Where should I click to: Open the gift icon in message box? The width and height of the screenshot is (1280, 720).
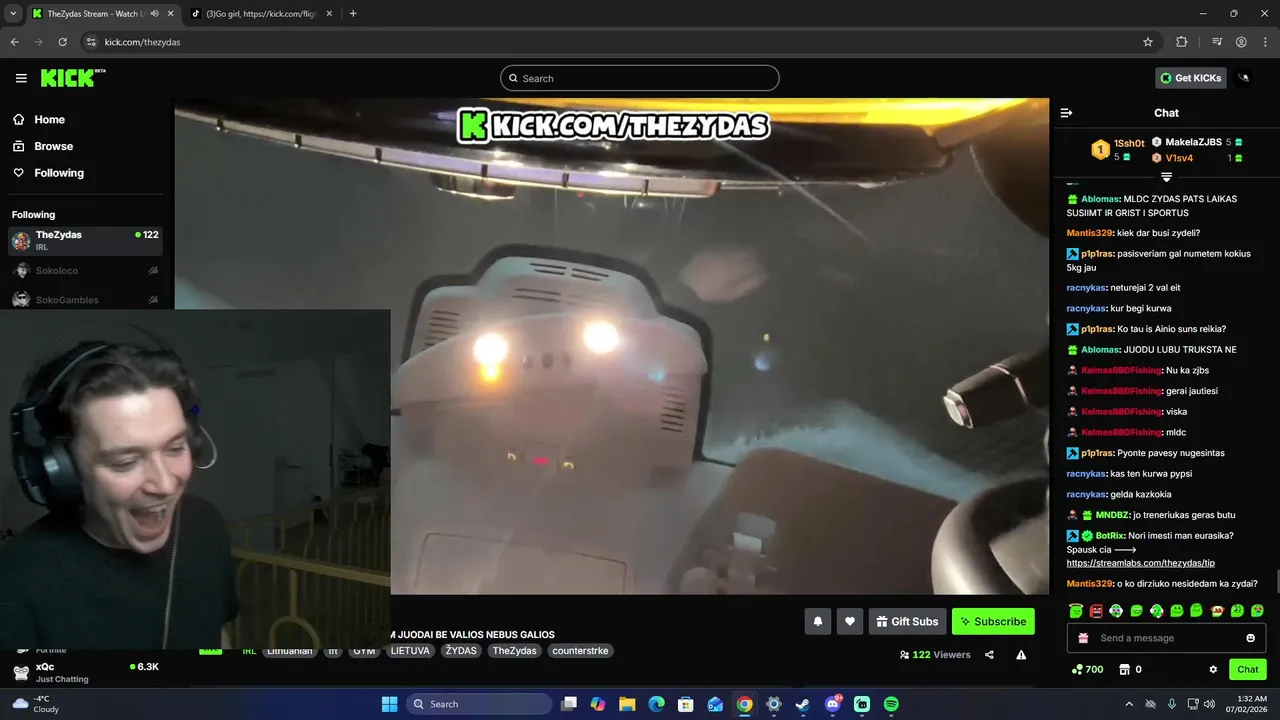(x=1083, y=638)
